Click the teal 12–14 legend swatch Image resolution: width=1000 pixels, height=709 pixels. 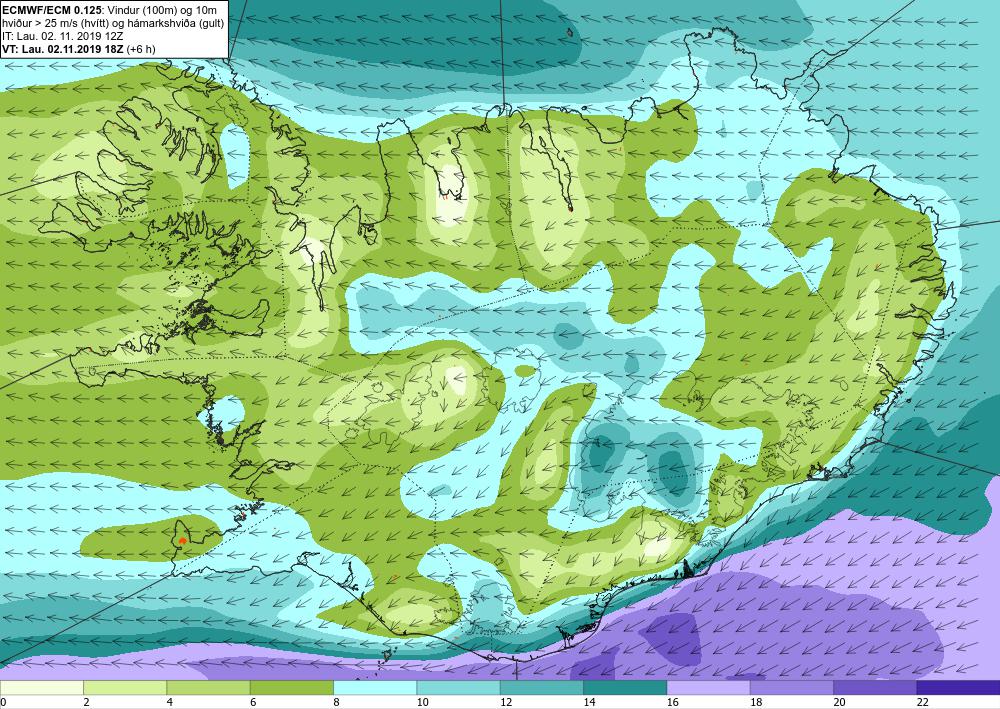tap(541, 688)
